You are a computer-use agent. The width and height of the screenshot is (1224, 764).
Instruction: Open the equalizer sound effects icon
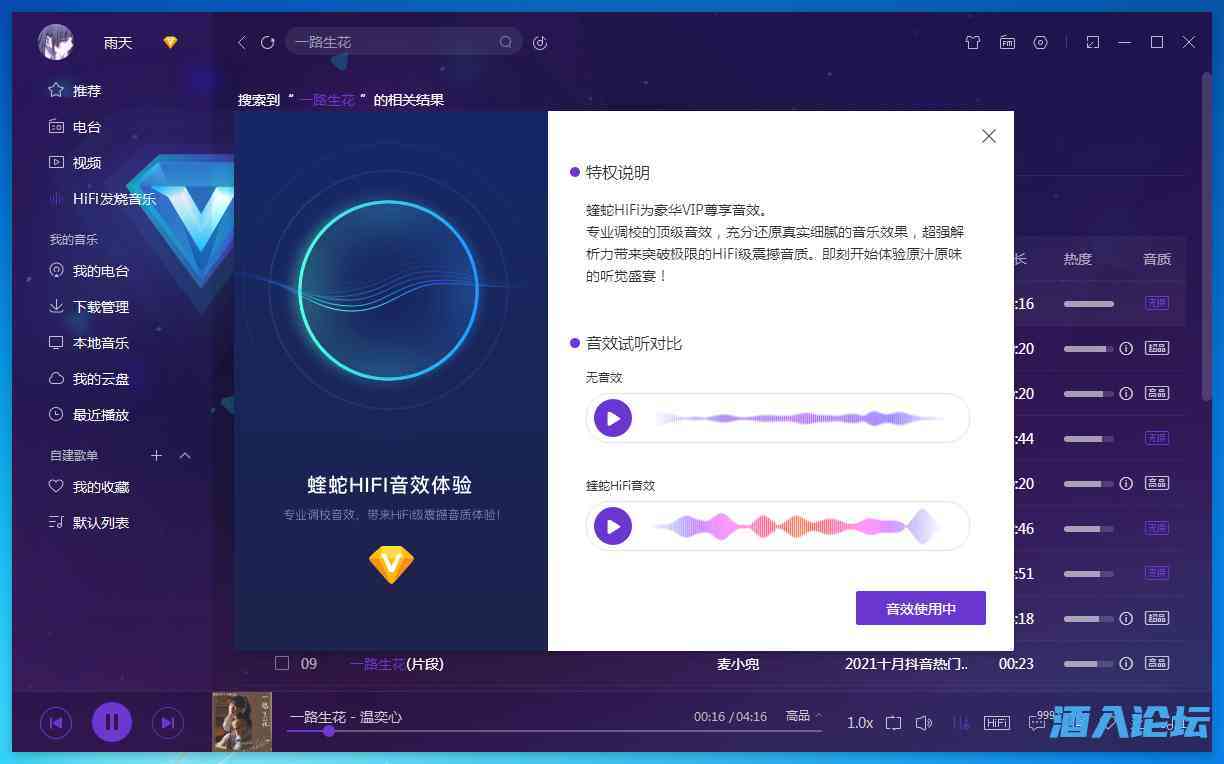click(x=961, y=722)
